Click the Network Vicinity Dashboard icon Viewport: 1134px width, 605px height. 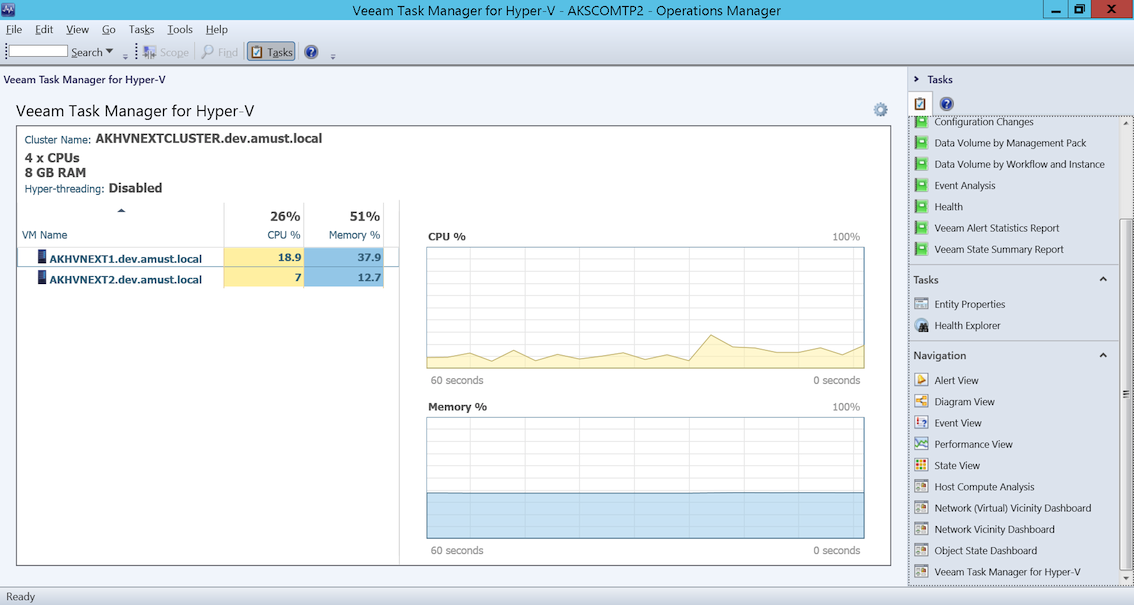[921, 529]
